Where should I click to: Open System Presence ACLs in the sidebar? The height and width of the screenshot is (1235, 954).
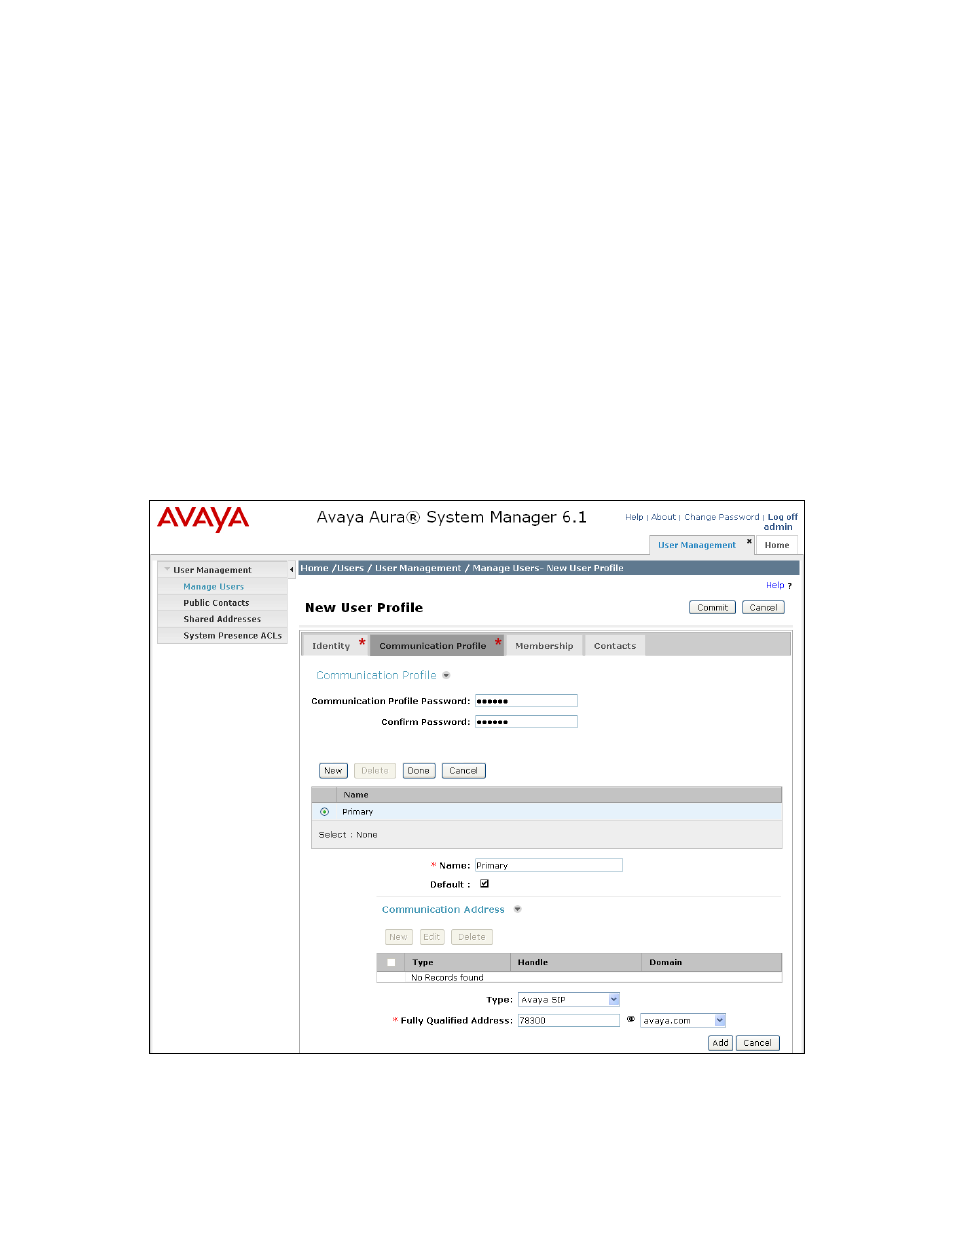pyautogui.click(x=232, y=636)
